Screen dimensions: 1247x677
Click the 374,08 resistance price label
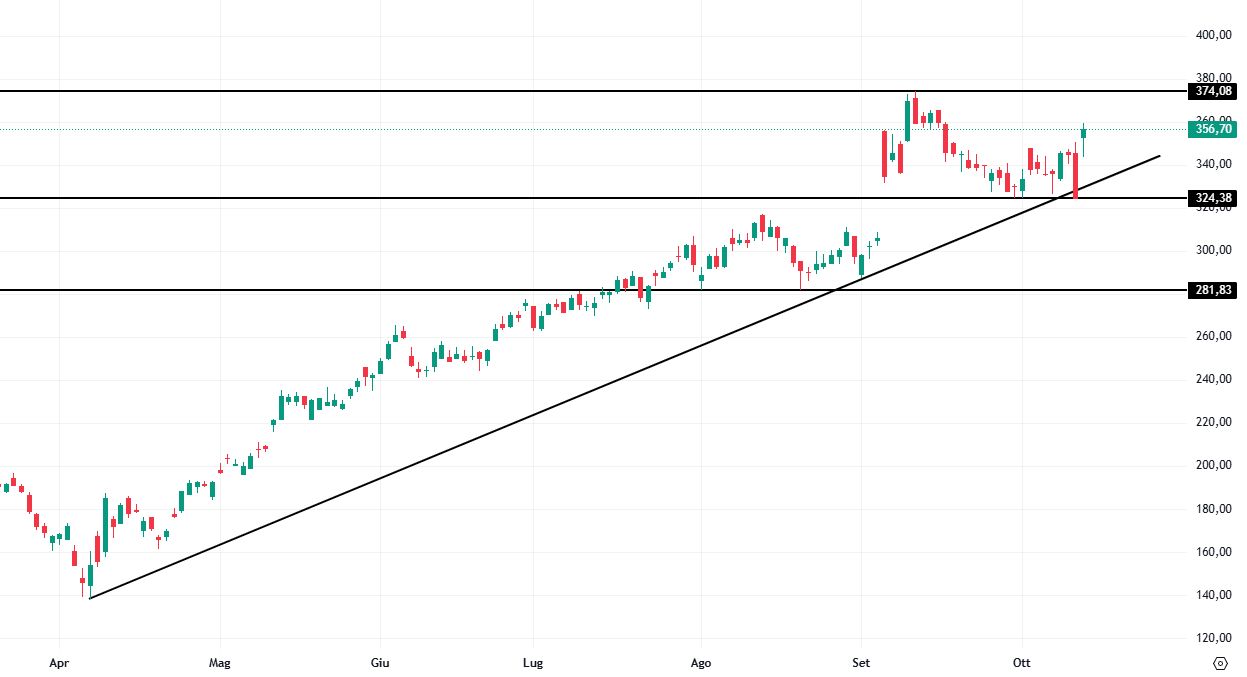pyautogui.click(x=1214, y=91)
